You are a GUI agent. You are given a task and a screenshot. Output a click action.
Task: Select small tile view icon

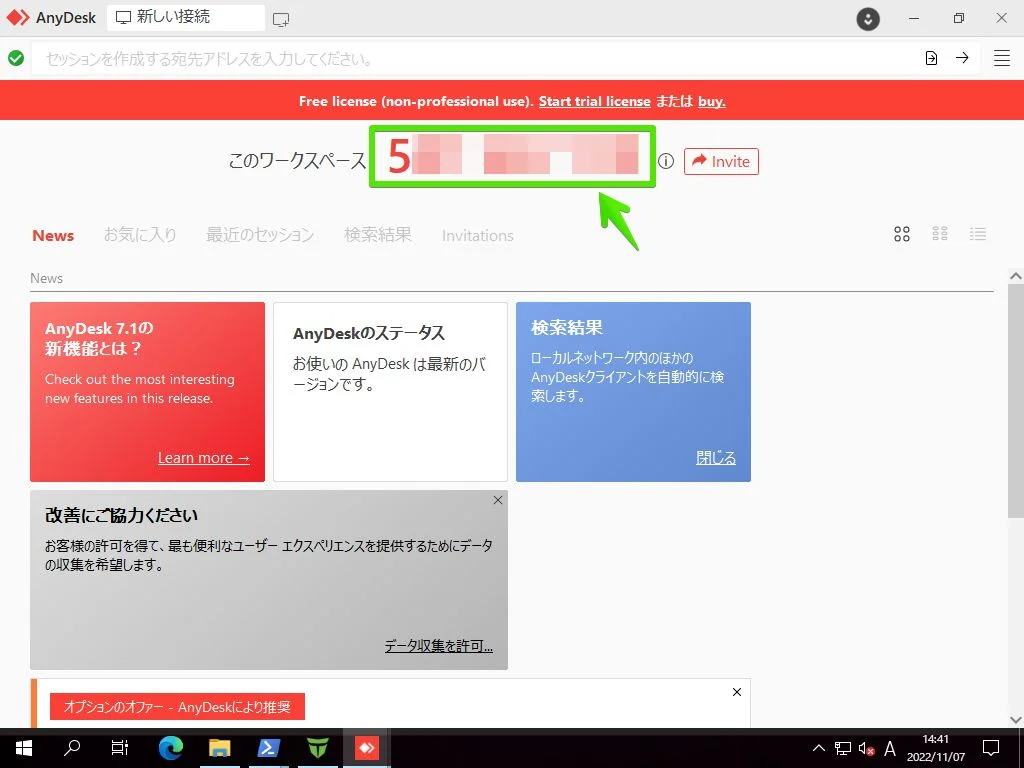click(x=940, y=233)
